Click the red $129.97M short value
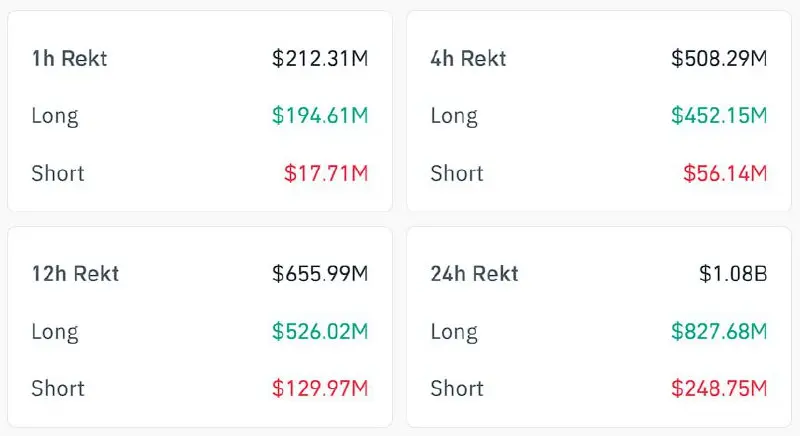This screenshot has height=436, width=800. [320, 388]
